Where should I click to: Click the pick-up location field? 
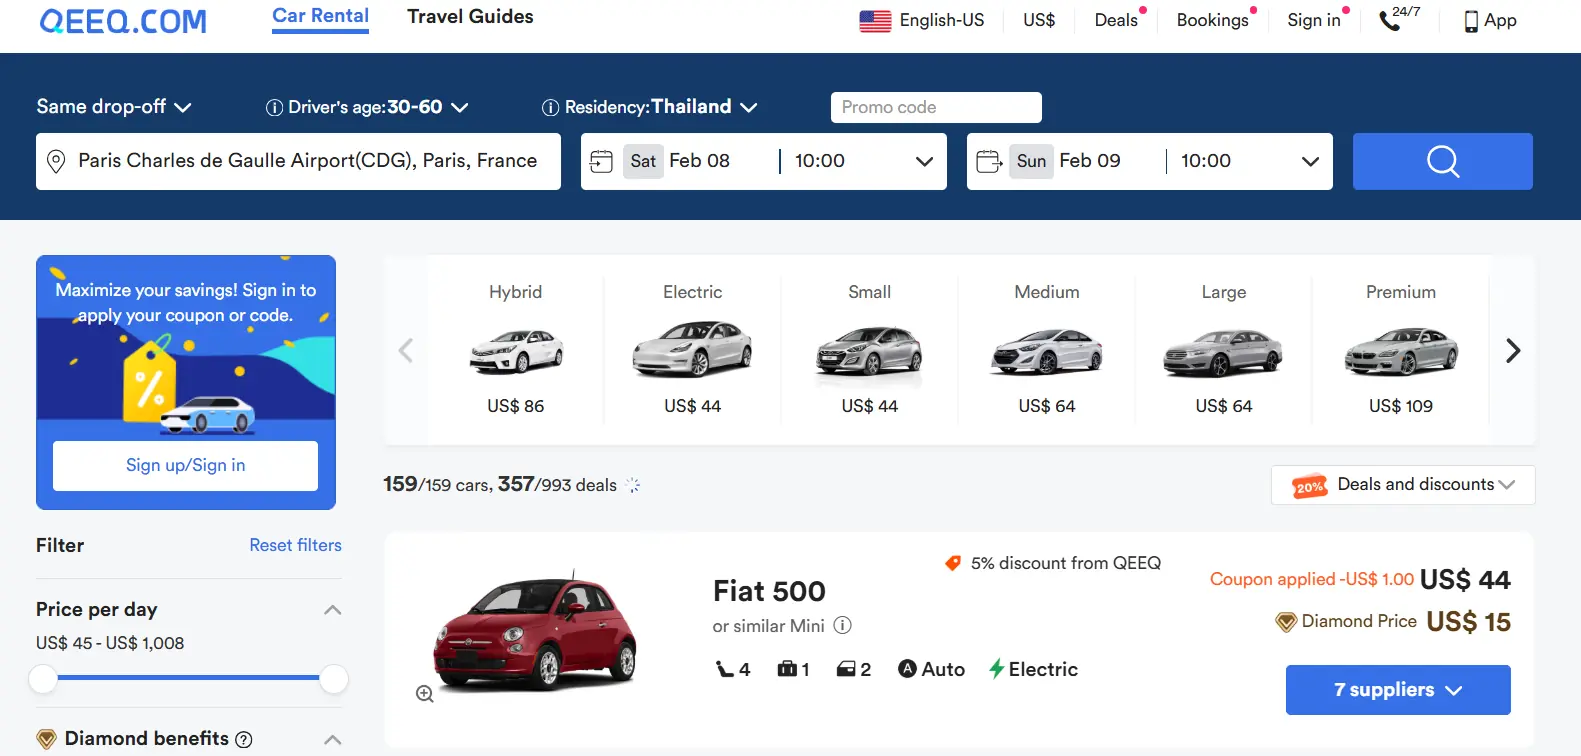click(x=298, y=161)
